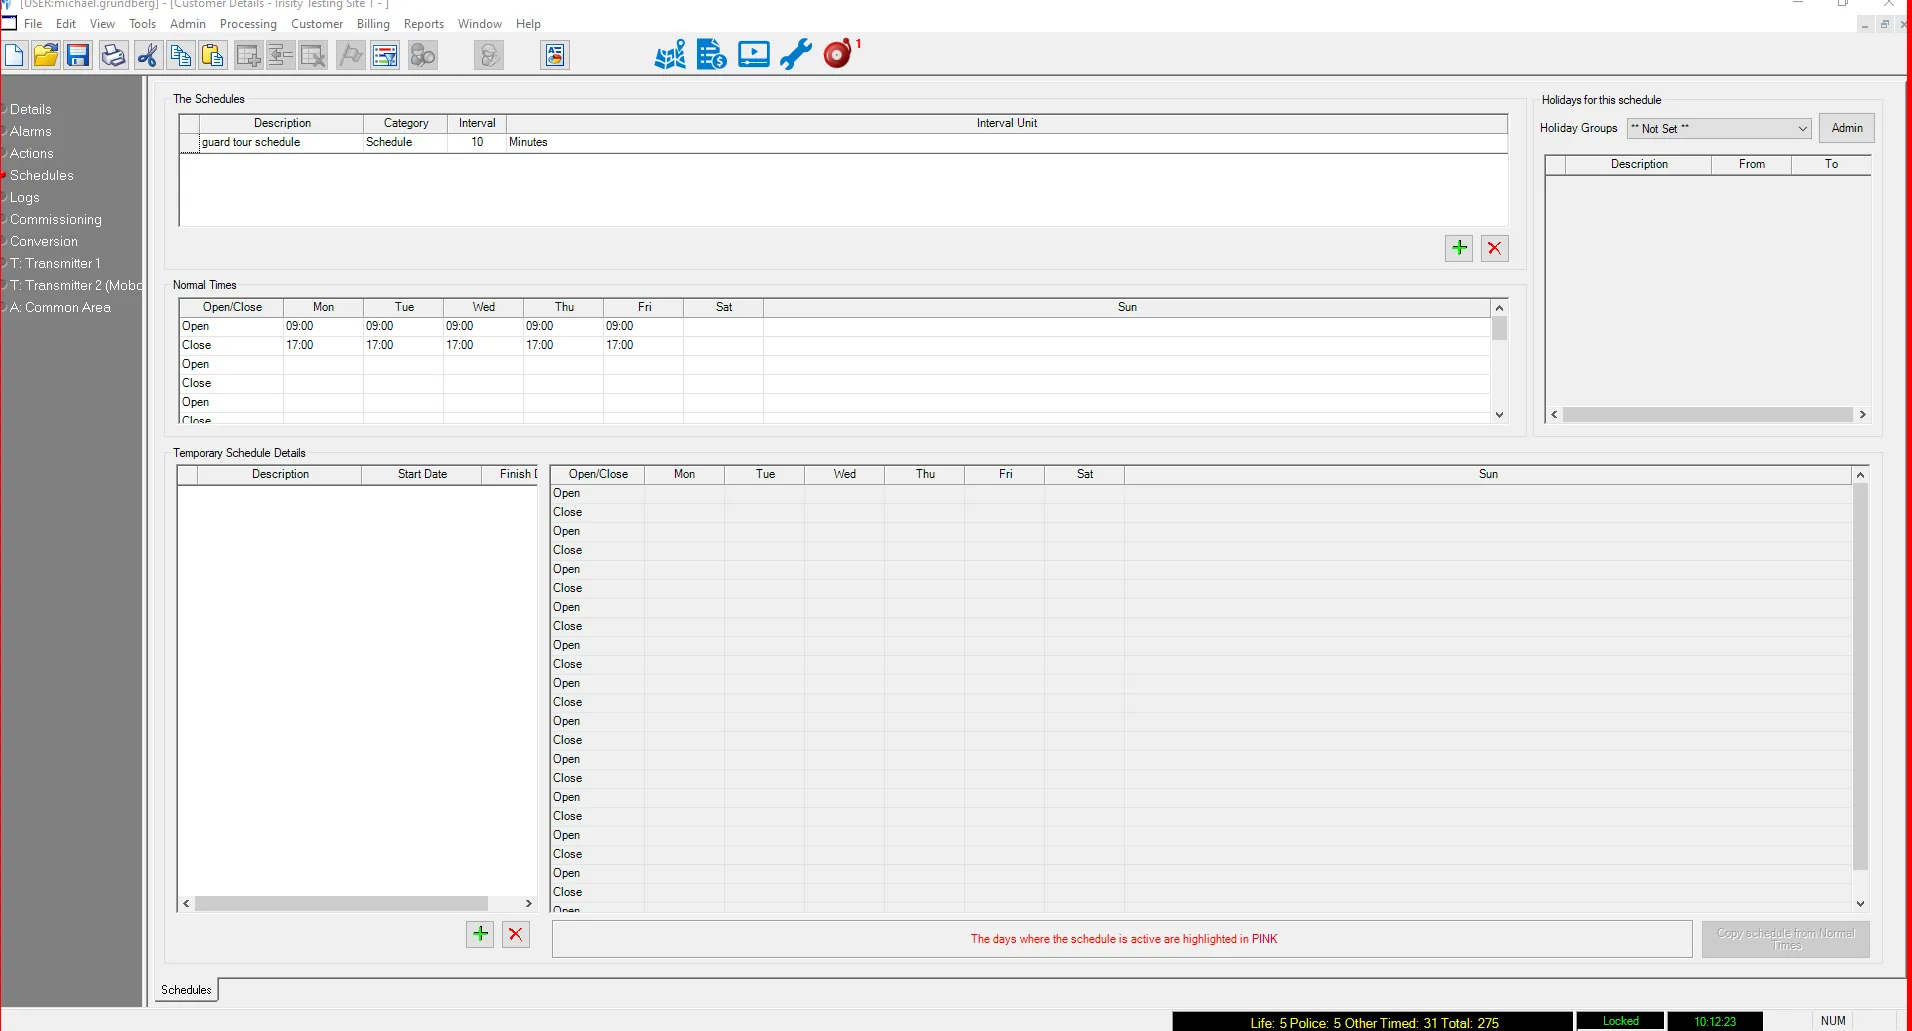The height and width of the screenshot is (1031, 1912).
Task: Open the video player screen icon
Action: [754, 54]
